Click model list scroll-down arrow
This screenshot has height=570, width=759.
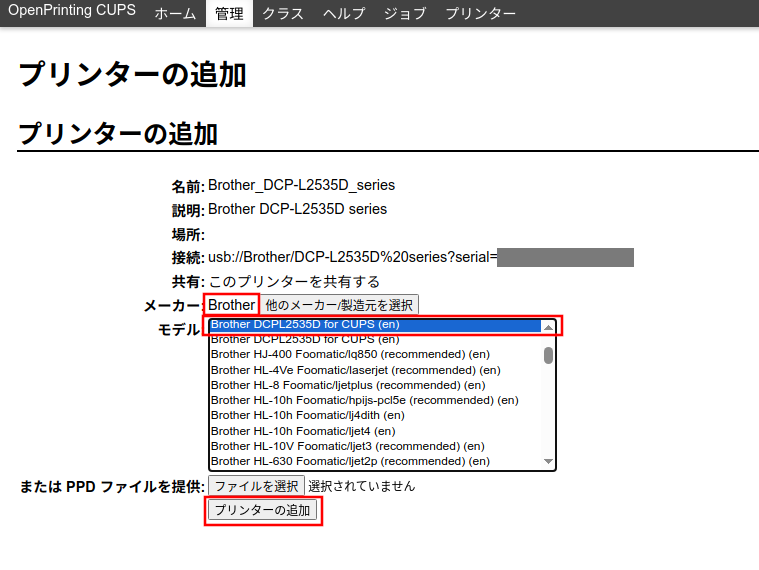tap(548, 462)
